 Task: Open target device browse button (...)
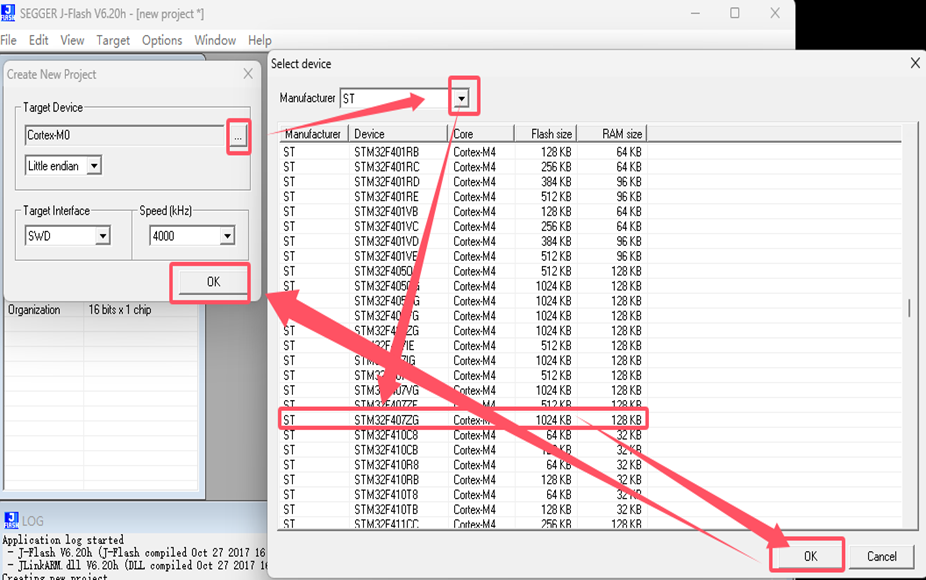[x=238, y=136]
